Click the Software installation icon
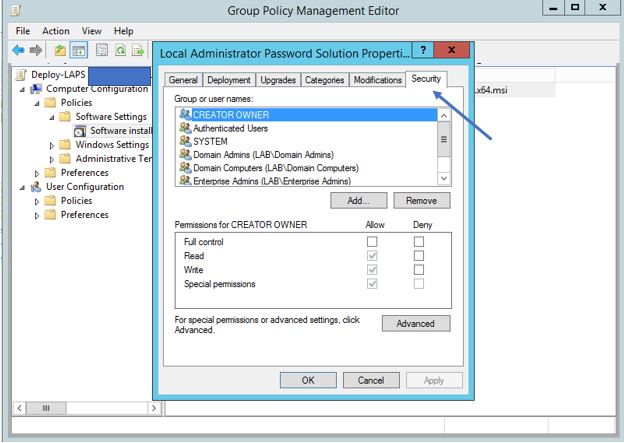Image resolution: width=624 pixels, height=443 pixels. (80, 131)
